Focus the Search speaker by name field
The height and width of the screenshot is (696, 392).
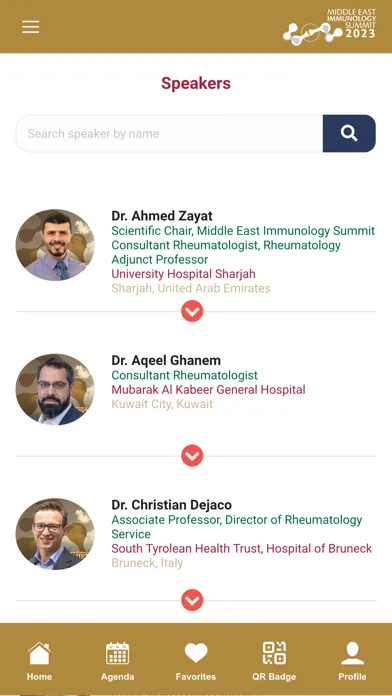(170, 133)
